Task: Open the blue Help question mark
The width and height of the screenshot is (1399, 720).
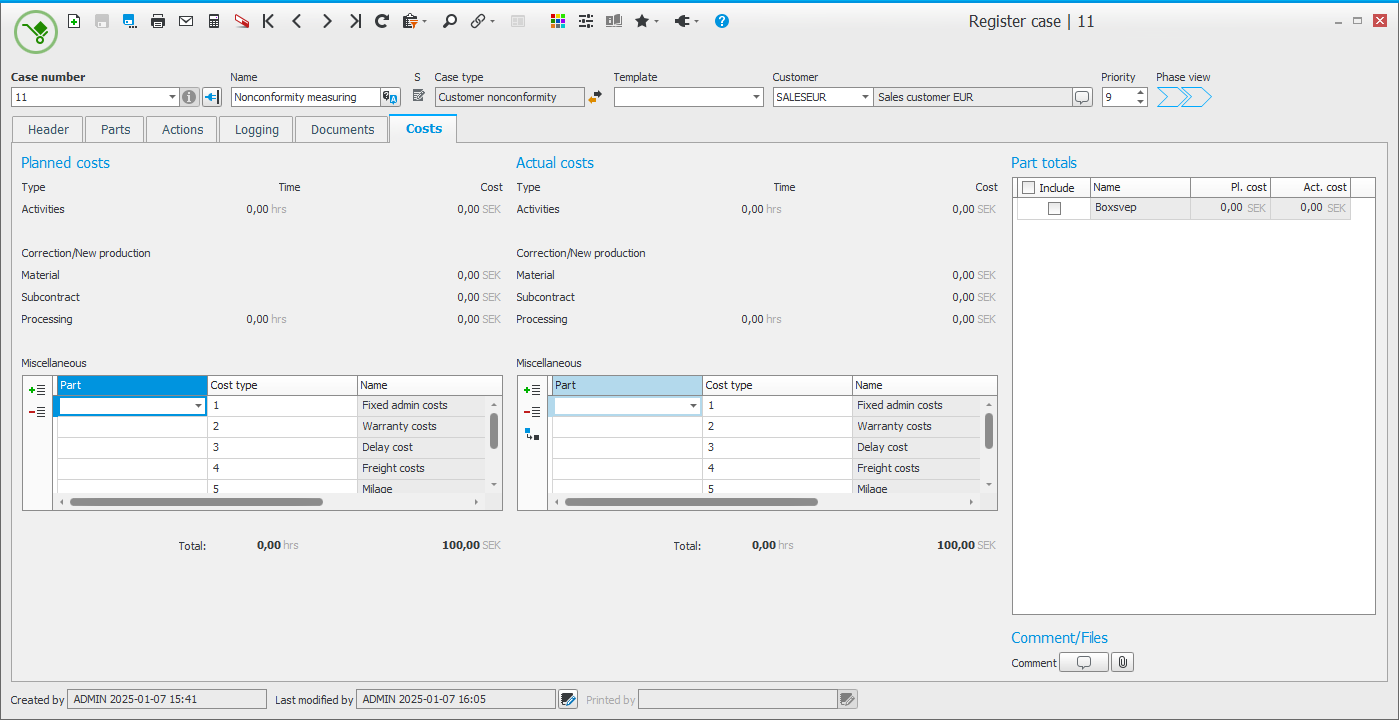Action: point(722,21)
